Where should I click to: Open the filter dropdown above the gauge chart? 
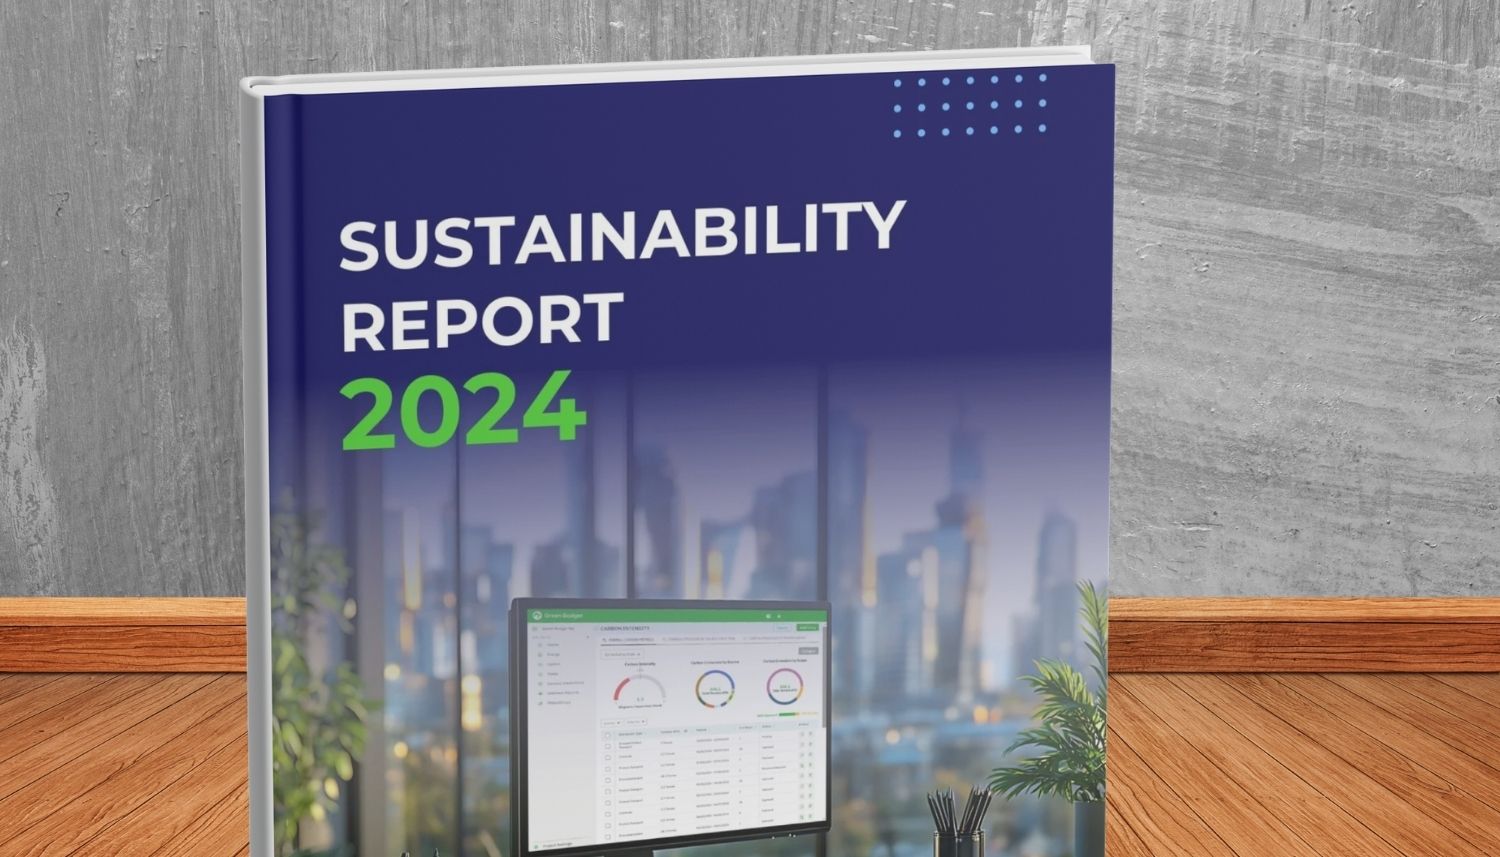click(620, 654)
